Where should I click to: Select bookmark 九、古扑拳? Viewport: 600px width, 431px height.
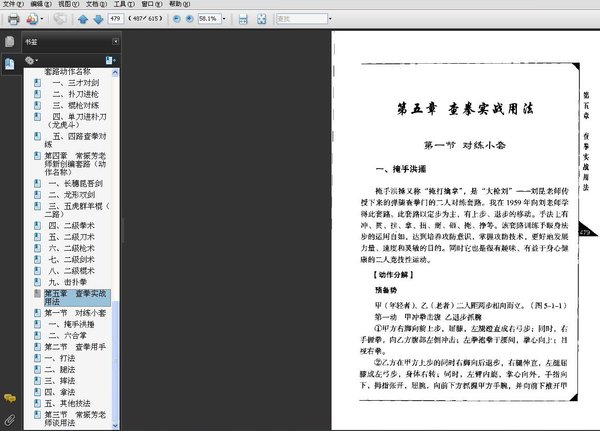68,282
